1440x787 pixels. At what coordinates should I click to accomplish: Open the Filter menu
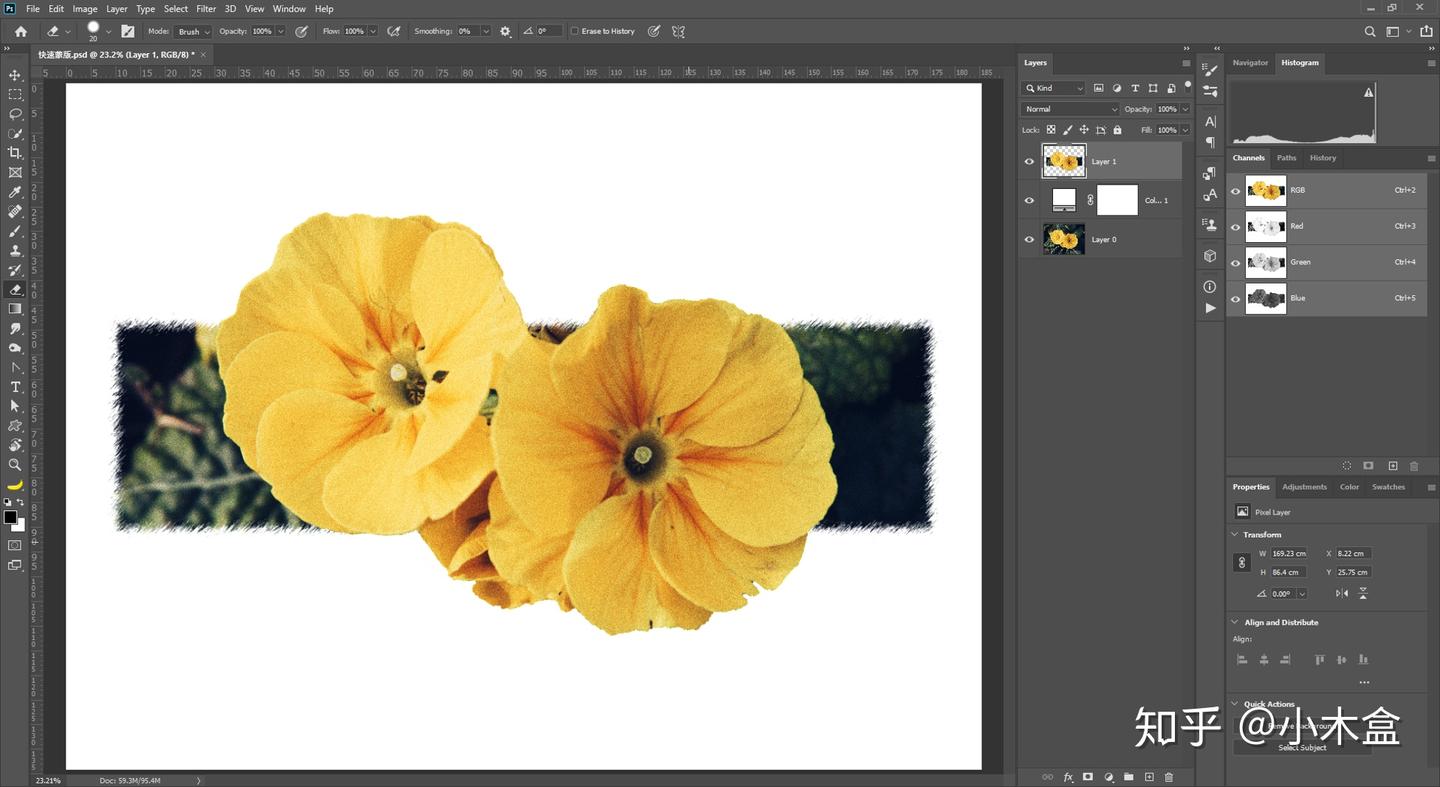click(x=206, y=9)
